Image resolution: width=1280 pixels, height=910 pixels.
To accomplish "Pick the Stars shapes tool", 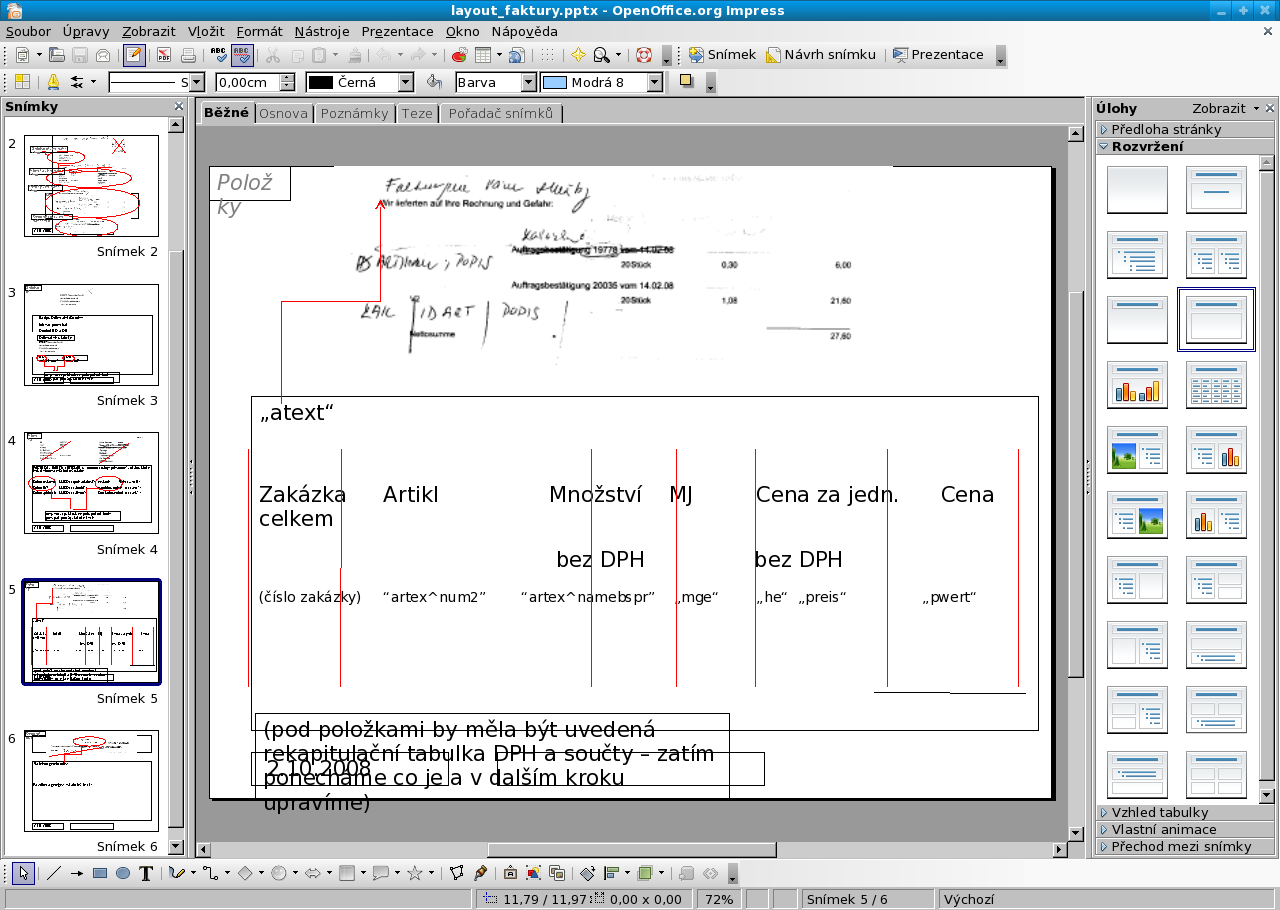I will [414, 873].
